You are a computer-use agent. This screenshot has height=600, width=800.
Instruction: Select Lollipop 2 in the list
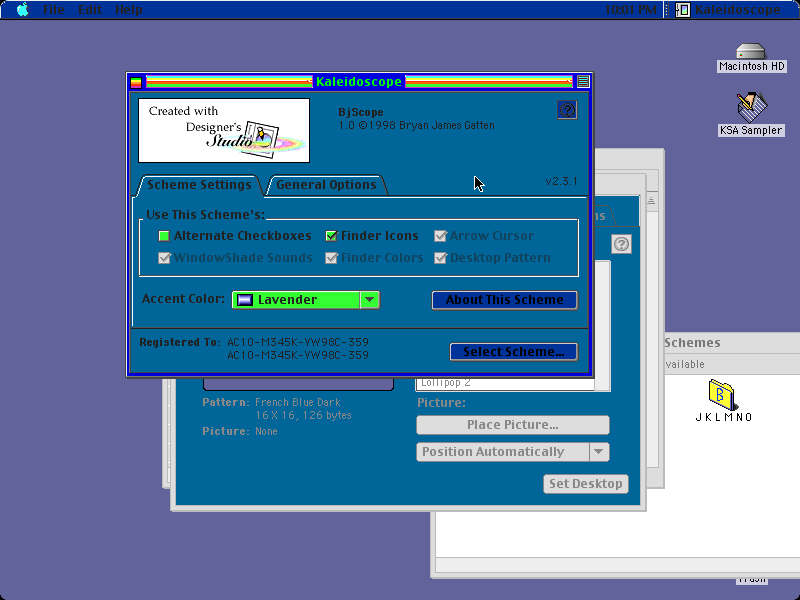[x=505, y=383]
